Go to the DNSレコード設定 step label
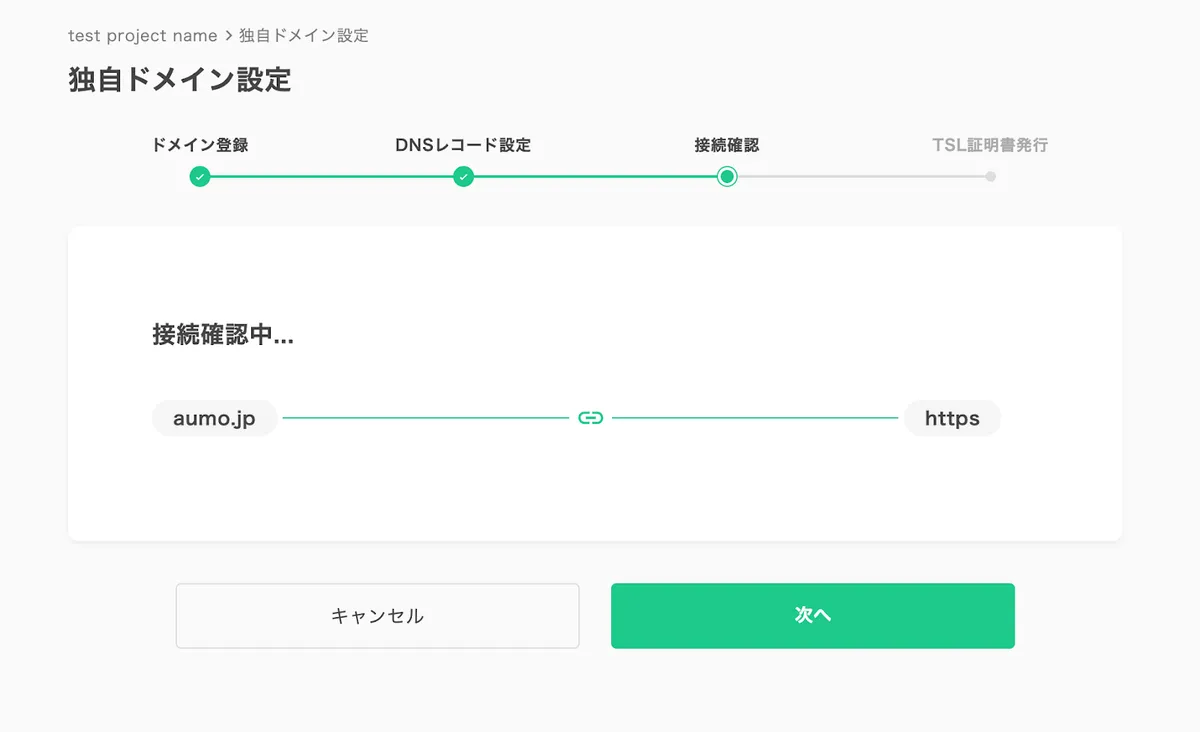Screen dimensions: 1200x732 463,145
